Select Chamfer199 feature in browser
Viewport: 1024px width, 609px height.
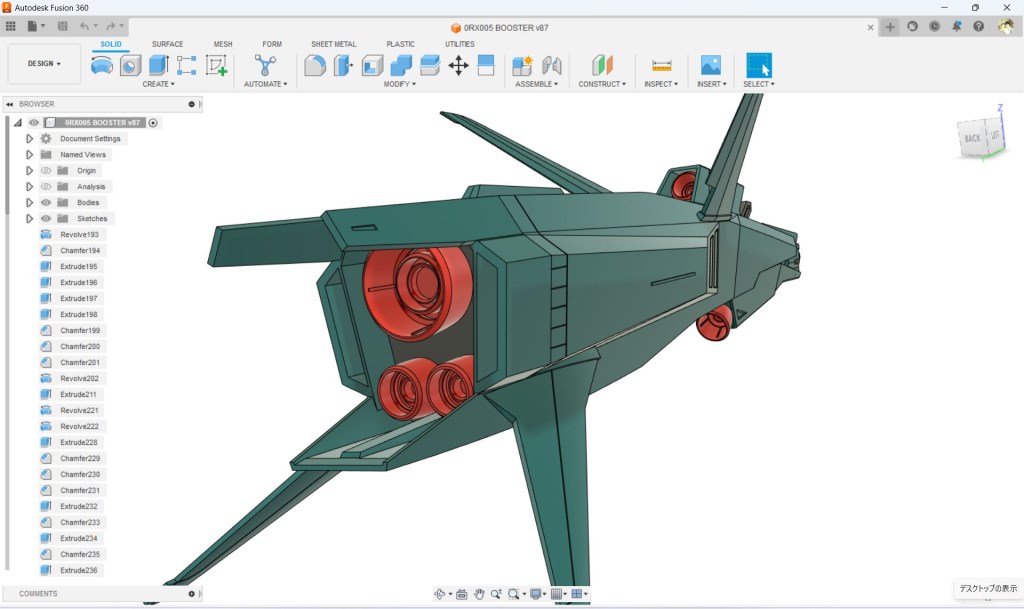pos(80,331)
